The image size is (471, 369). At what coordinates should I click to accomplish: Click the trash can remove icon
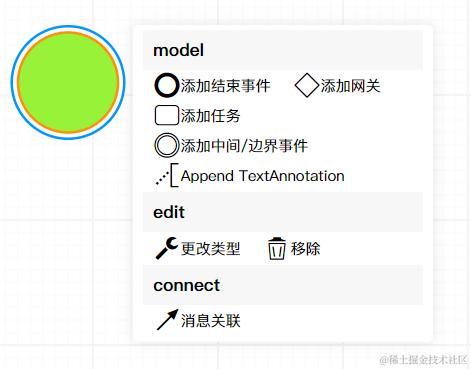277,248
